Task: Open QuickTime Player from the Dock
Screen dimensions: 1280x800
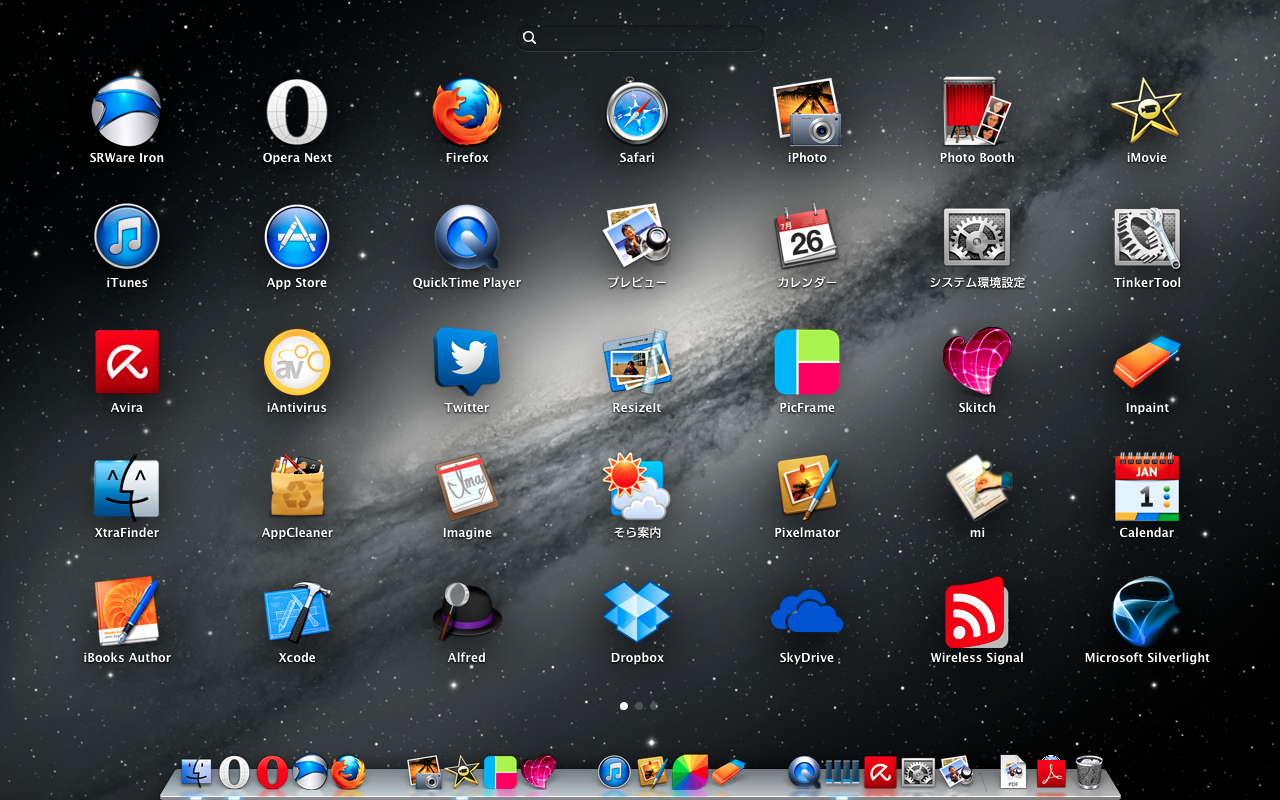Action: click(804, 772)
